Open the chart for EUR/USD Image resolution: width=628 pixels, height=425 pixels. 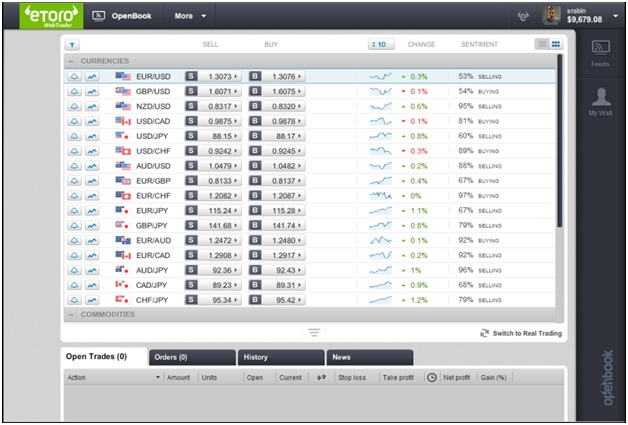[92, 77]
